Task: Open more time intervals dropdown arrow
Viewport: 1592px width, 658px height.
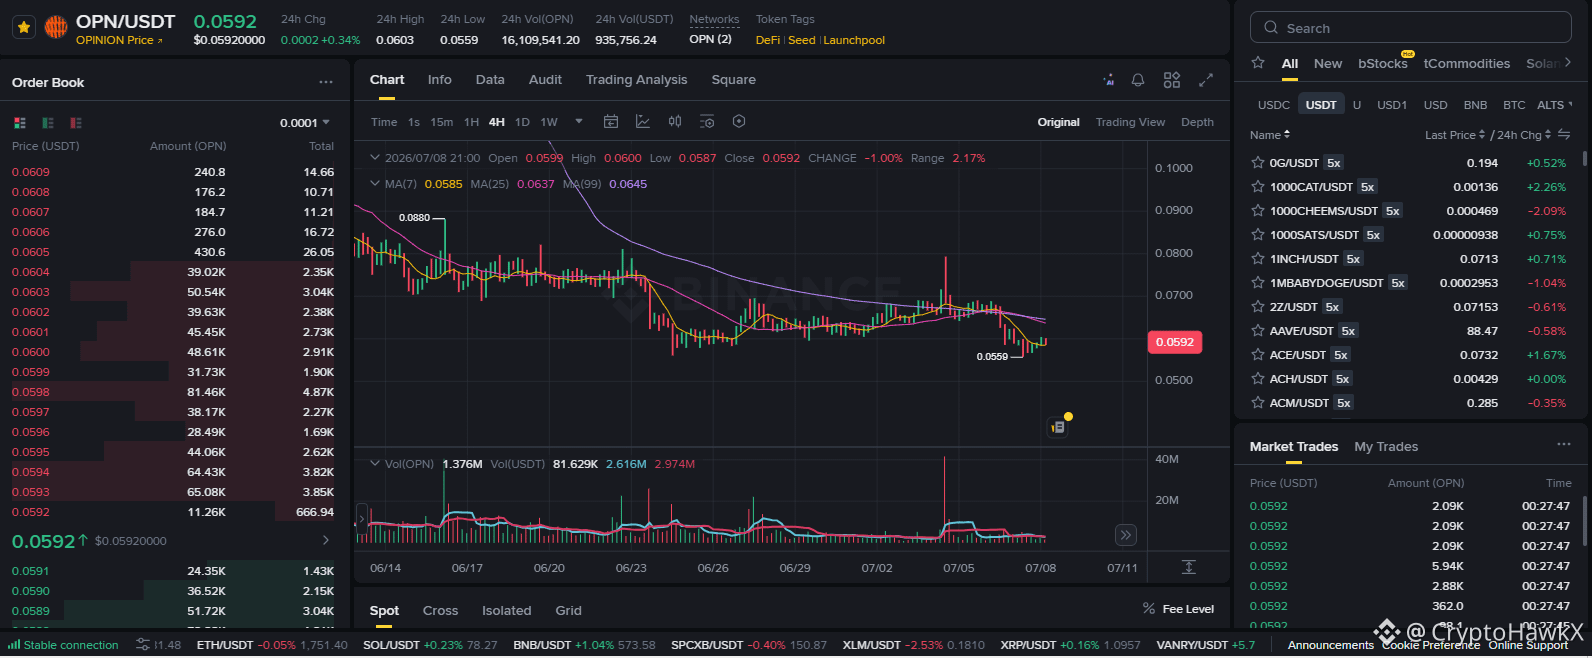Action: point(579,122)
